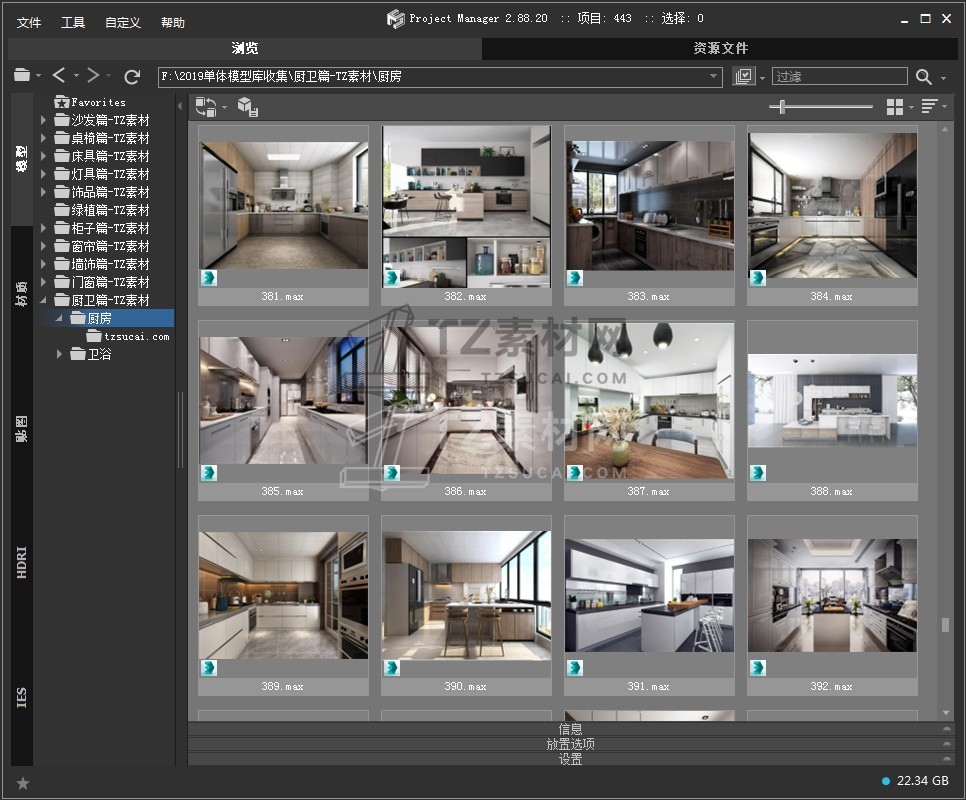Click the 3ds Max badge on 381.max
The image size is (966, 800).
[x=210, y=278]
